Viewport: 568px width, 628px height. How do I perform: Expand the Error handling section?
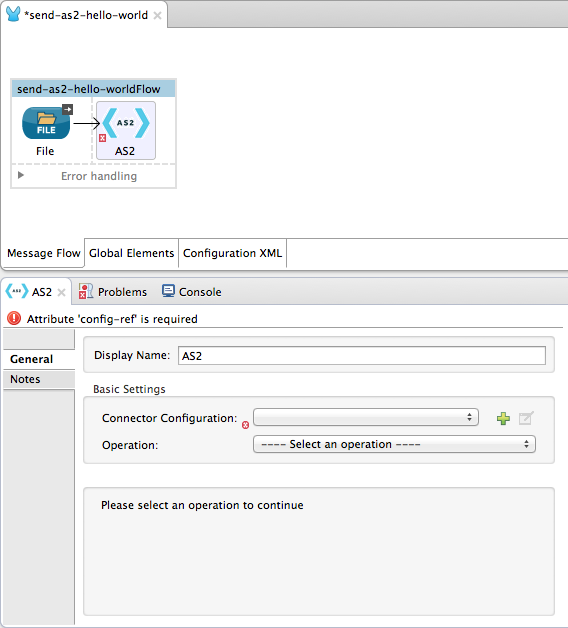pyautogui.click(x=21, y=175)
